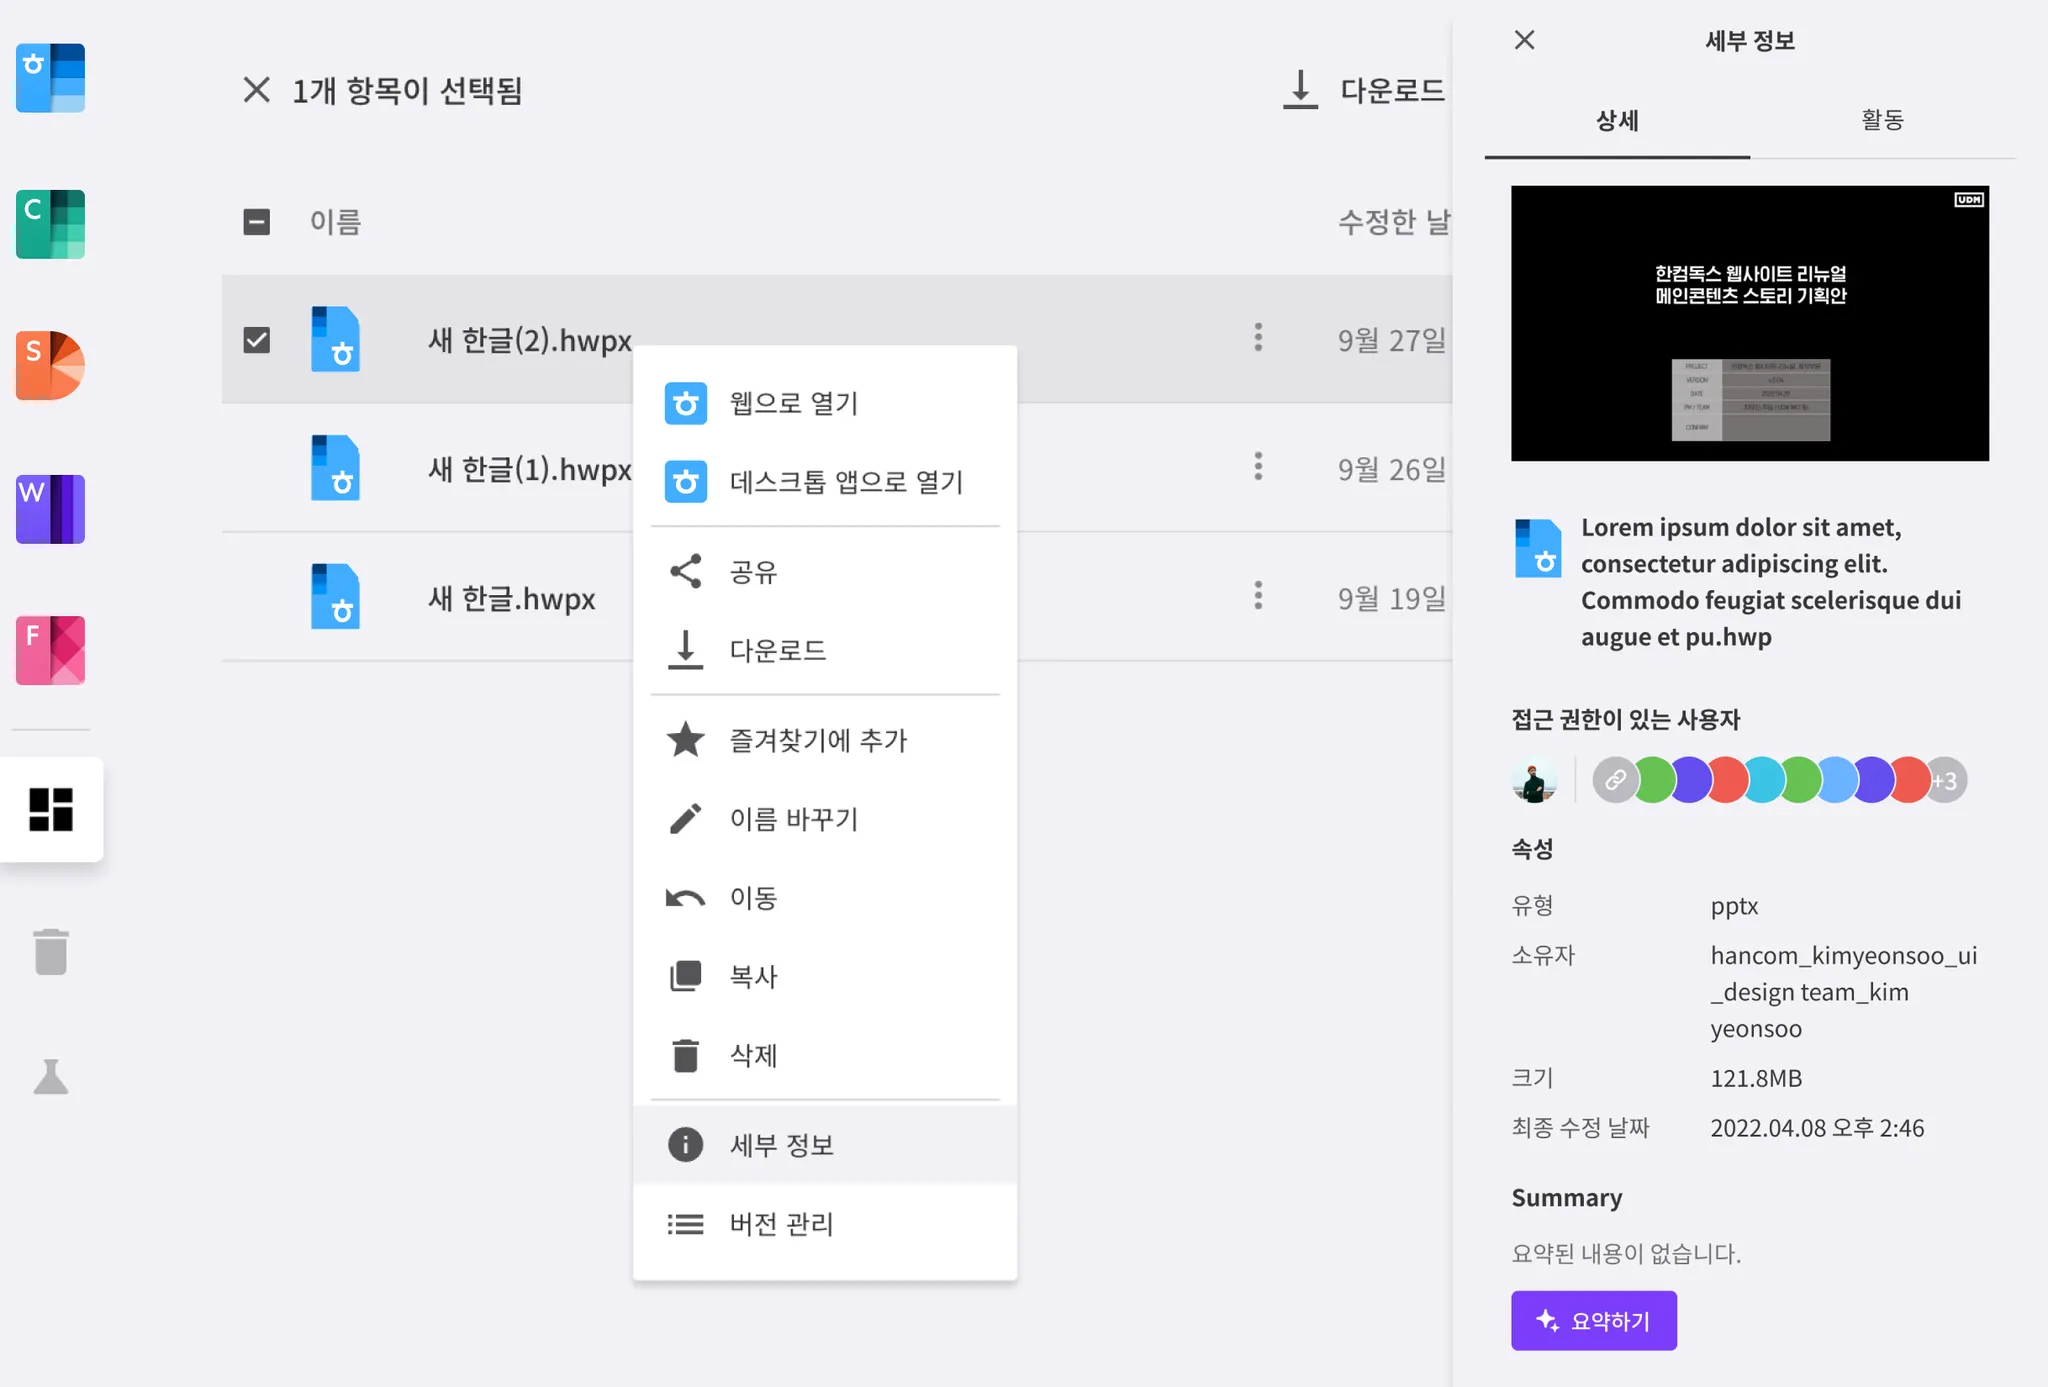
Task: Choose 버전 관리 in the context menu
Action: tap(781, 1224)
